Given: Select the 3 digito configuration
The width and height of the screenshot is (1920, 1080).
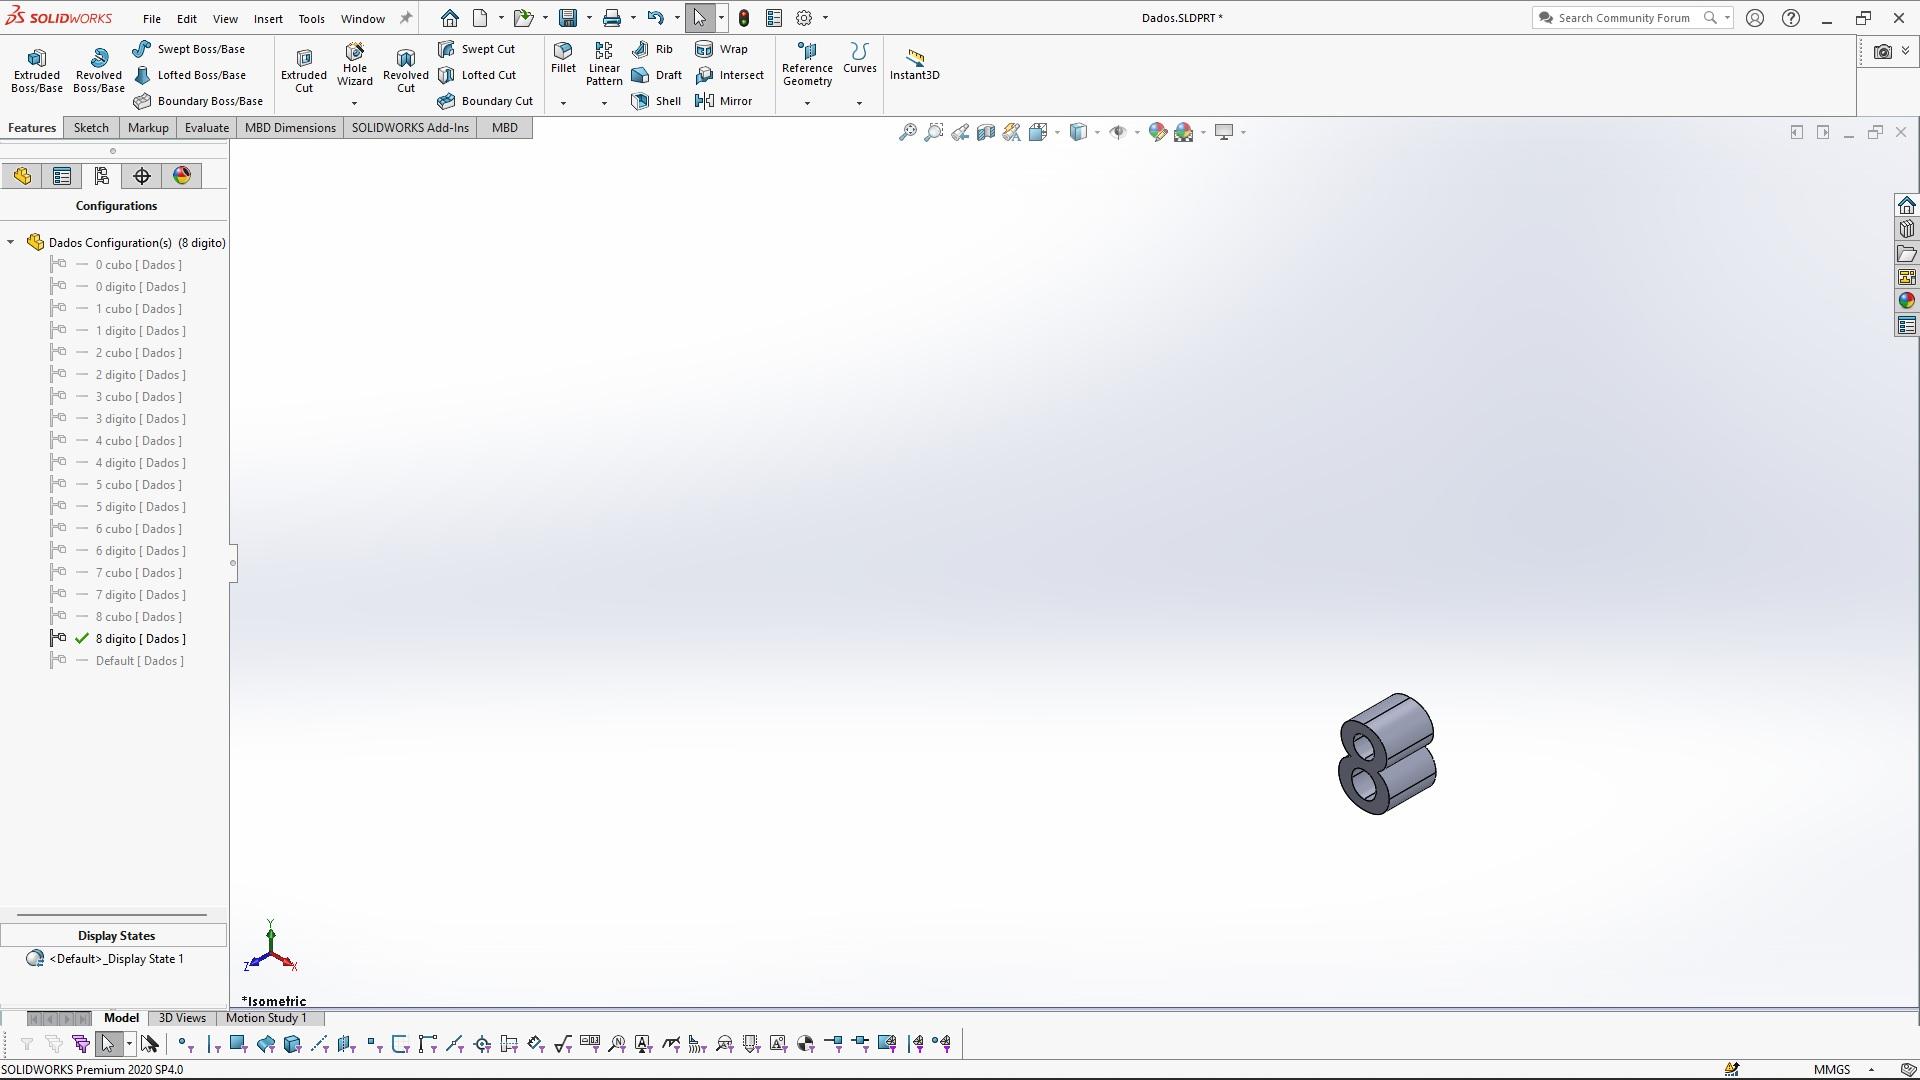Looking at the screenshot, I should (x=141, y=419).
